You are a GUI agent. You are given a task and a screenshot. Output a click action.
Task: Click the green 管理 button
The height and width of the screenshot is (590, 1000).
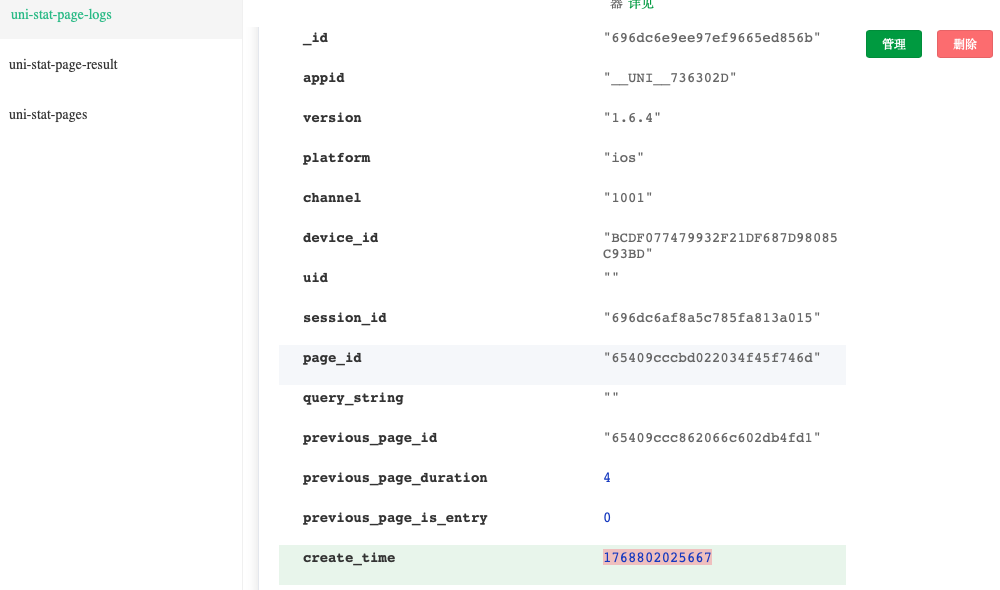coord(893,44)
